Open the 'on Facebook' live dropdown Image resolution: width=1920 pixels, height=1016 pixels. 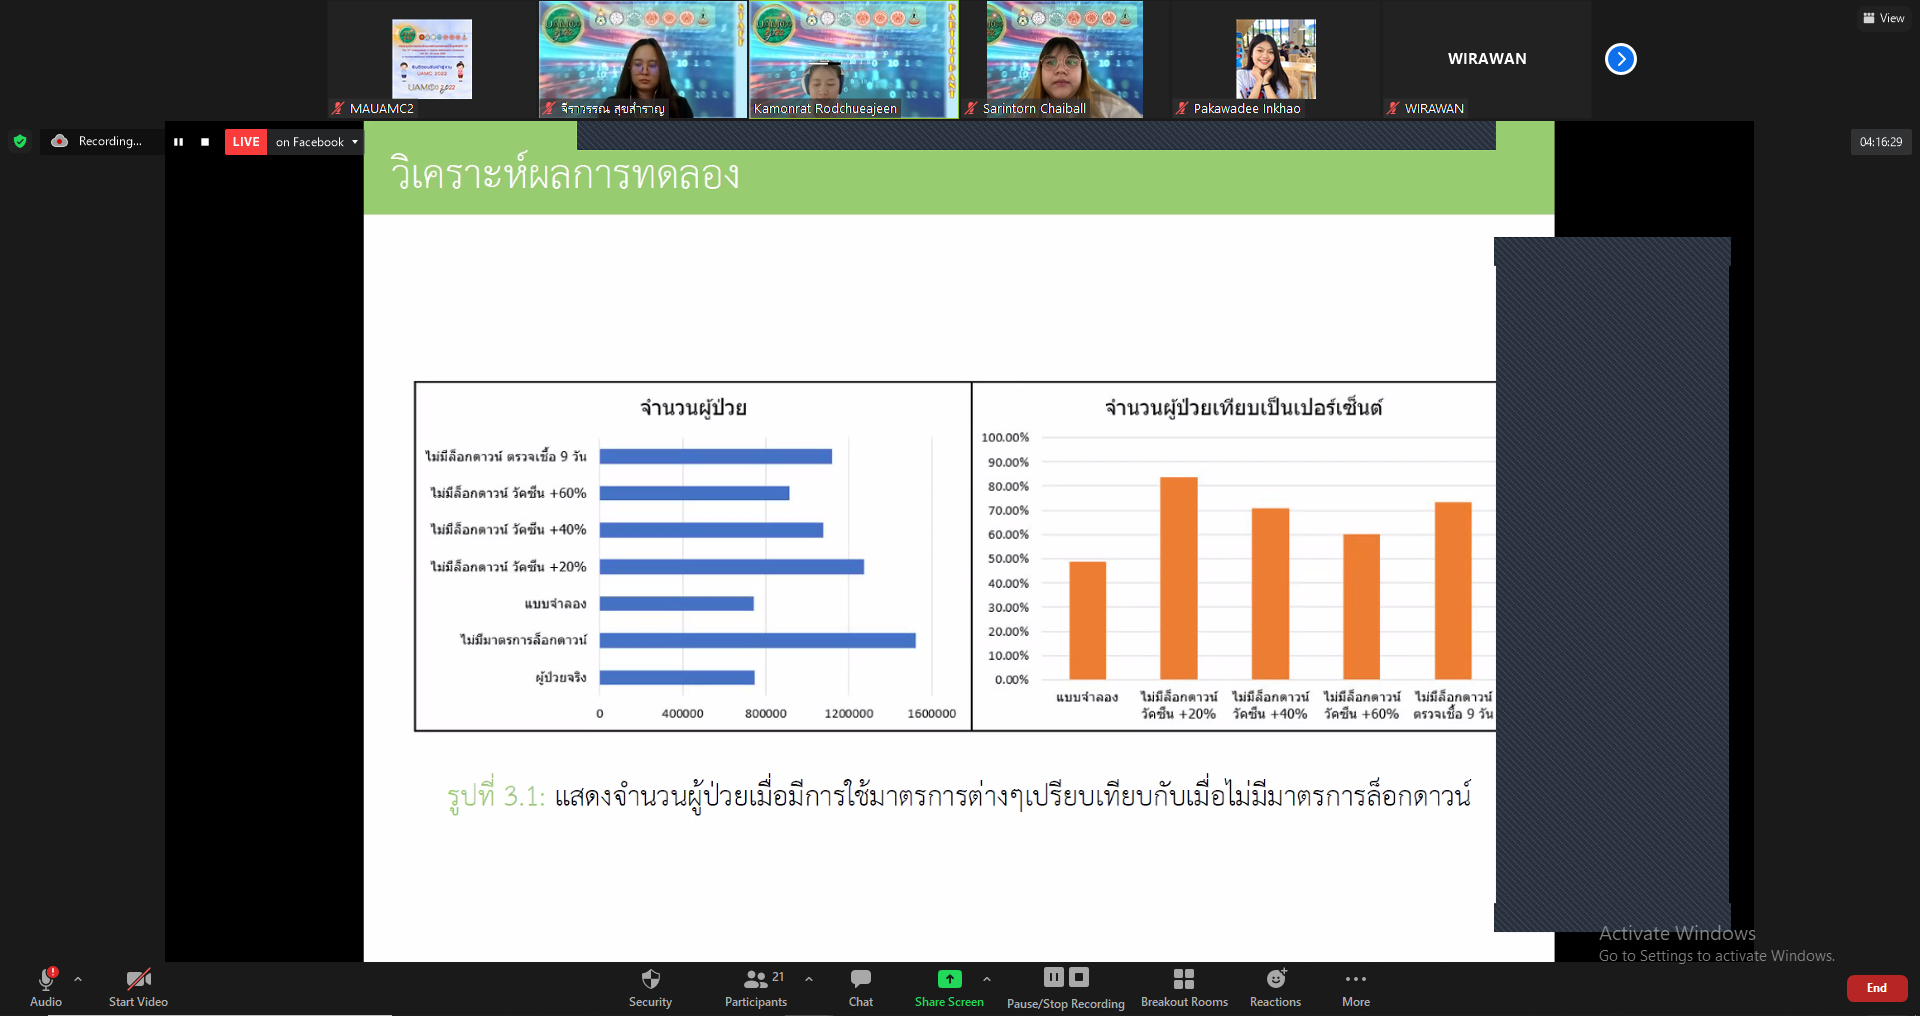316,142
